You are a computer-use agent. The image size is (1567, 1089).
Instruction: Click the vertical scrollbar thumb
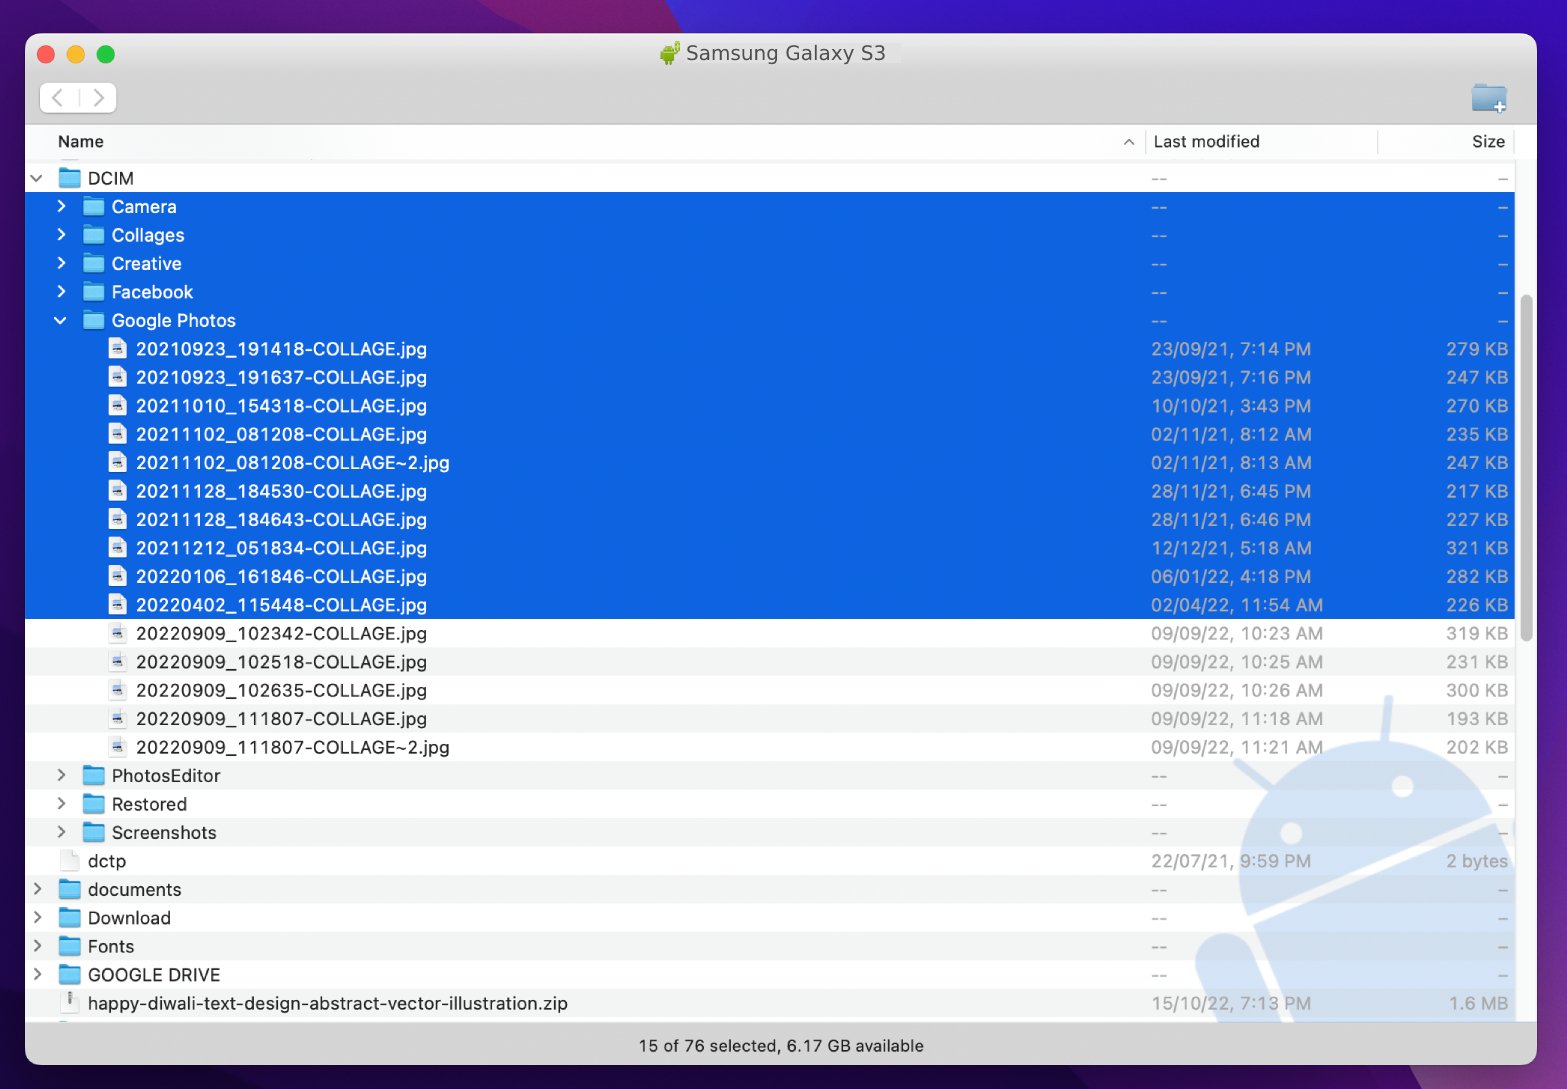1526,467
